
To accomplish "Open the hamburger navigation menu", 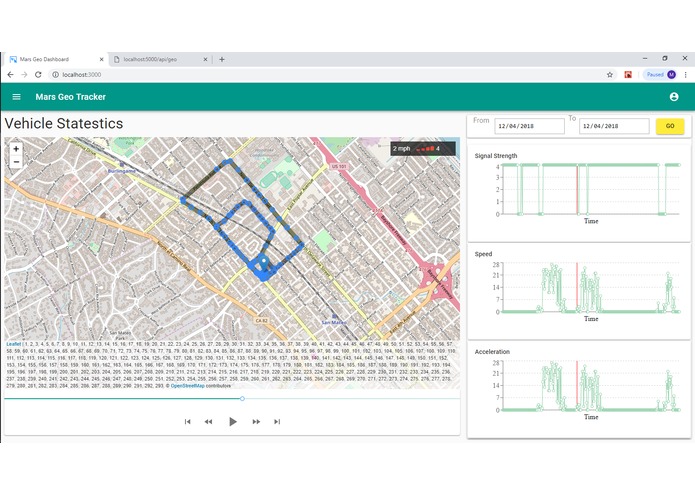I will pos(16,97).
